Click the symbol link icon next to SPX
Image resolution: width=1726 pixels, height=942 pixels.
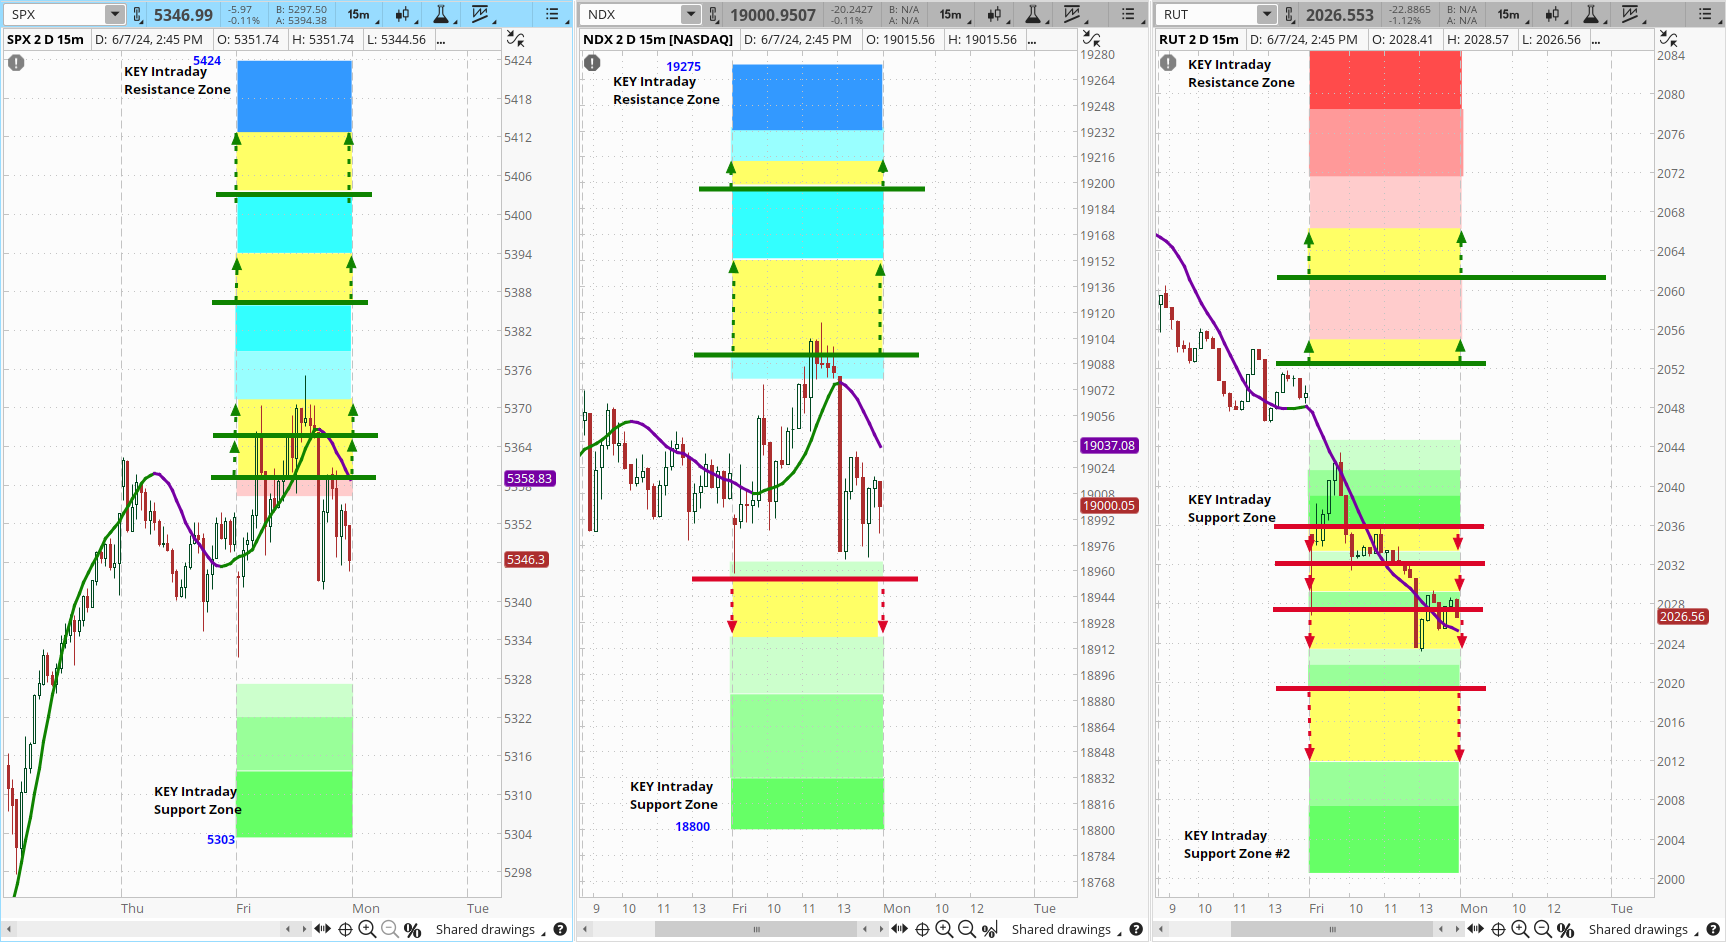(x=138, y=14)
